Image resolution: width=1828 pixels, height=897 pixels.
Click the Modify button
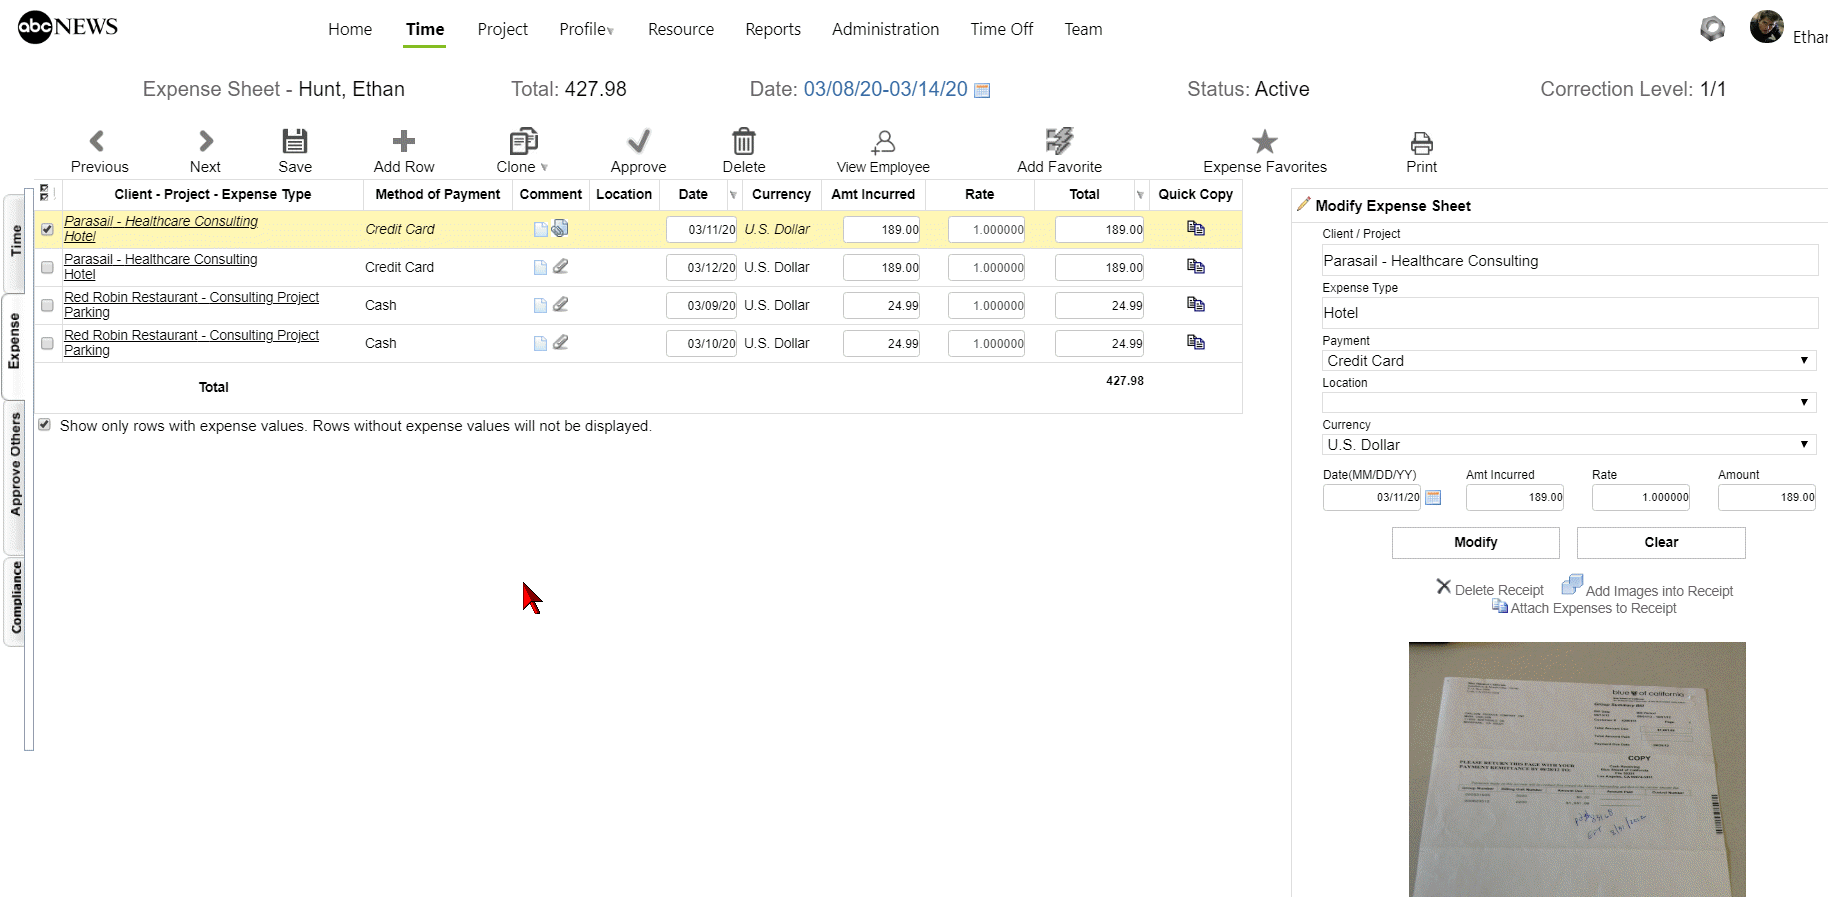[1475, 542]
